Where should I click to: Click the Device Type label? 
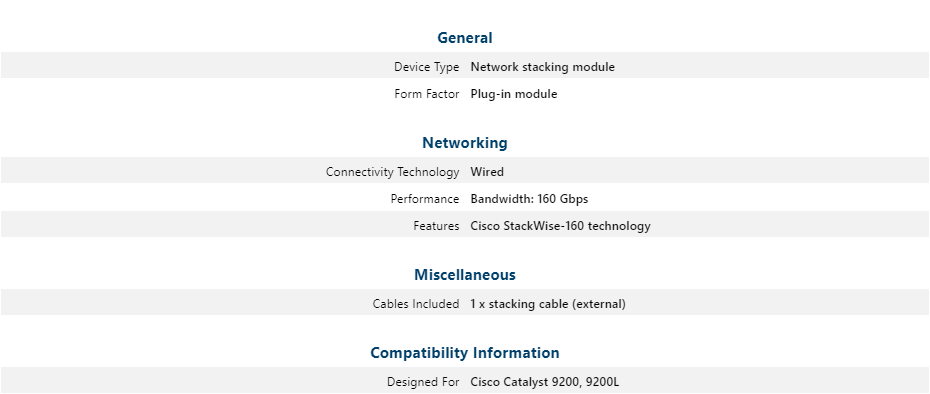point(426,67)
